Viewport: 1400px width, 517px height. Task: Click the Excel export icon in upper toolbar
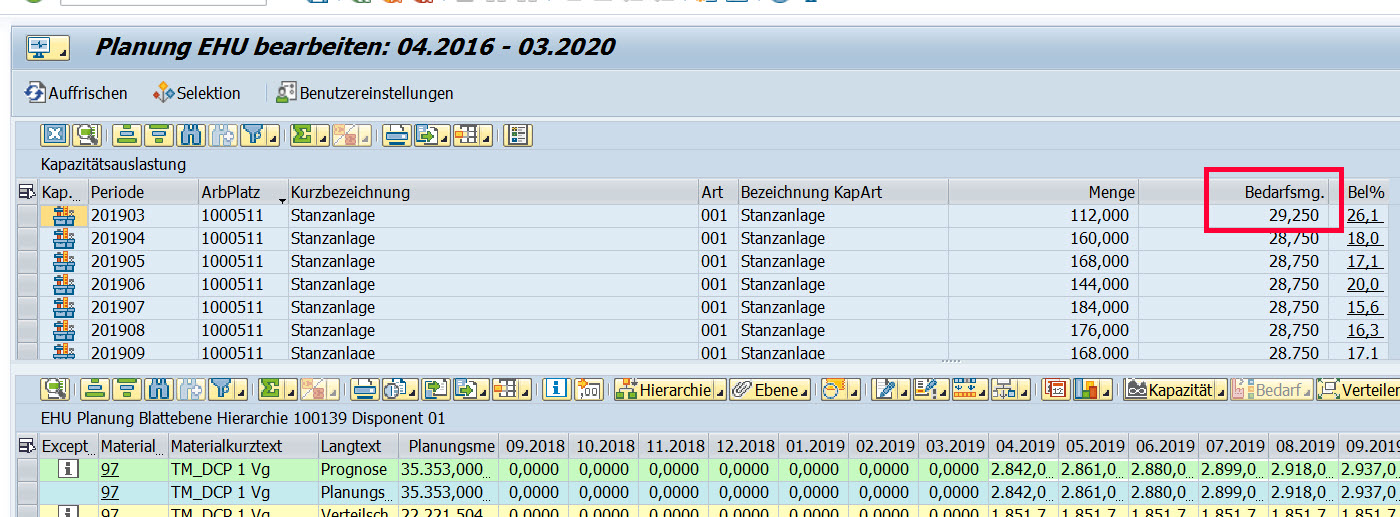[55, 135]
